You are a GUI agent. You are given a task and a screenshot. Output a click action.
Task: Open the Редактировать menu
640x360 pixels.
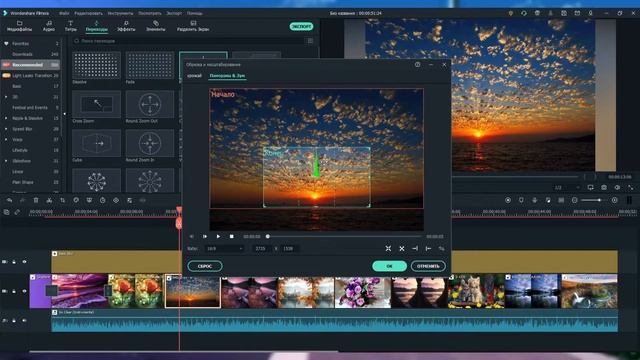pyautogui.click(x=88, y=13)
